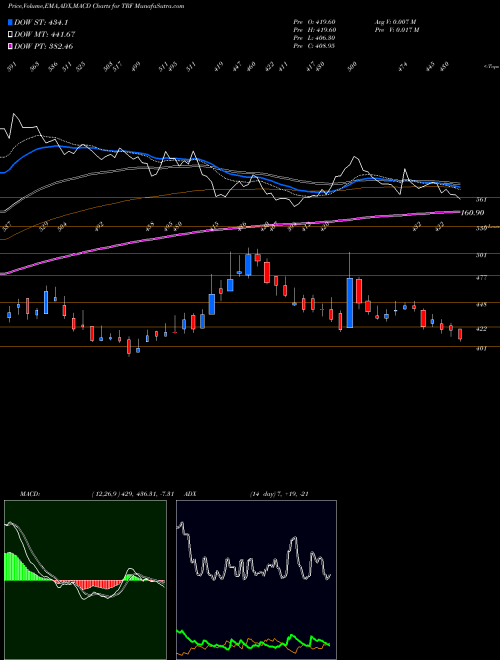This screenshot has width=500, height=660.
Task: Click the tall blue candlestick with the long upper wick
Action: point(350,302)
